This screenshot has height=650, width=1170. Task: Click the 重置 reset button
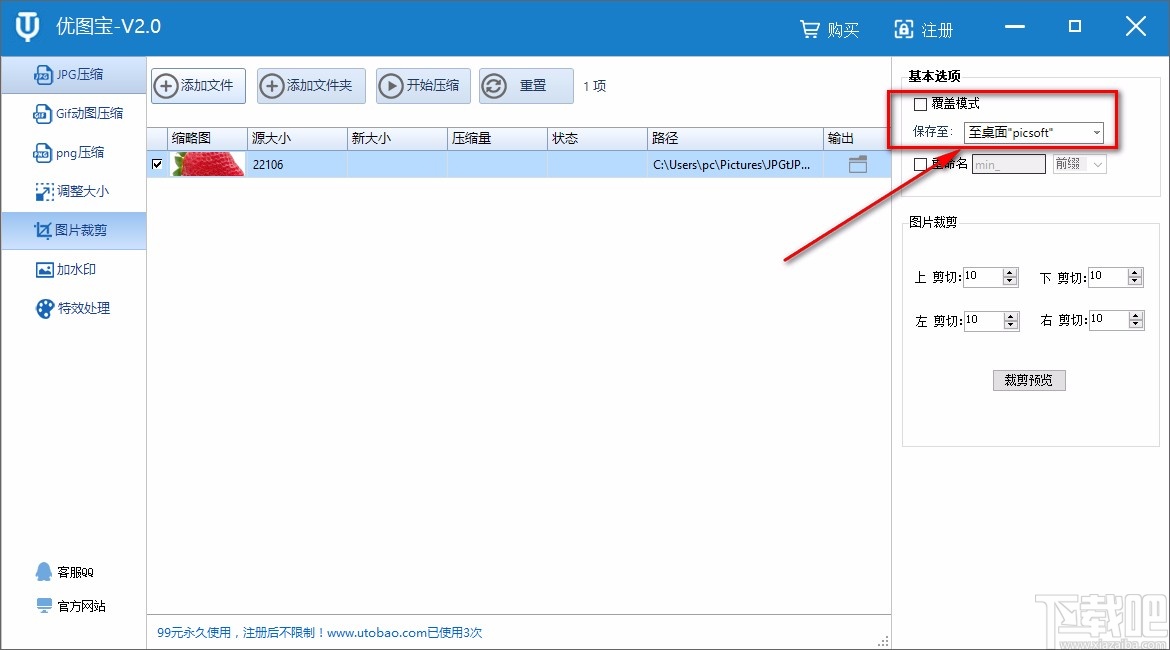[526, 86]
